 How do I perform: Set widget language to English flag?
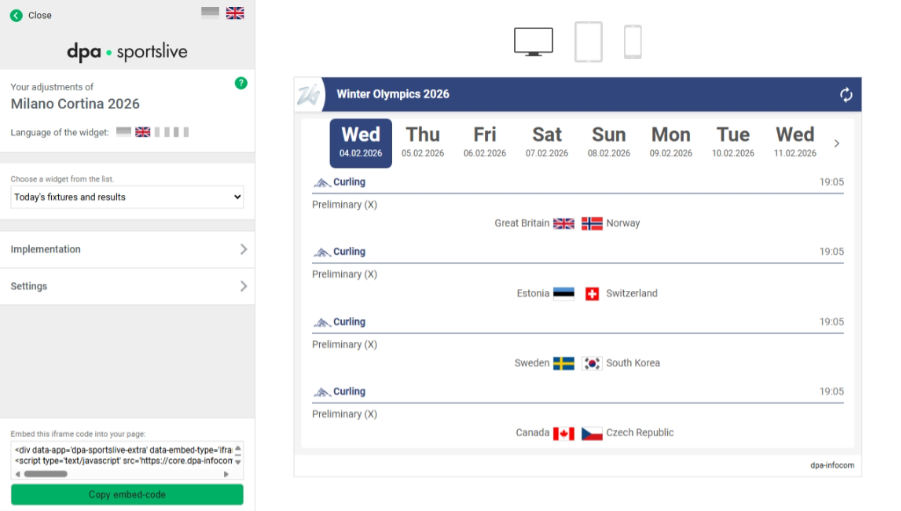coord(143,132)
